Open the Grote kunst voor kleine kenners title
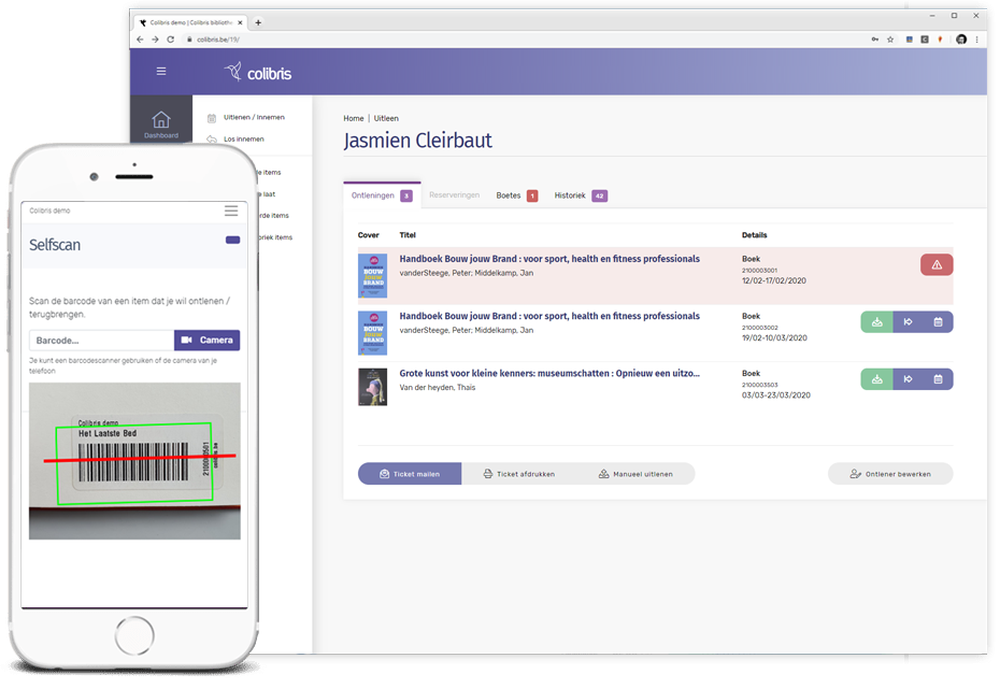The height and width of the screenshot is (678, 1000). pos(549,374)
